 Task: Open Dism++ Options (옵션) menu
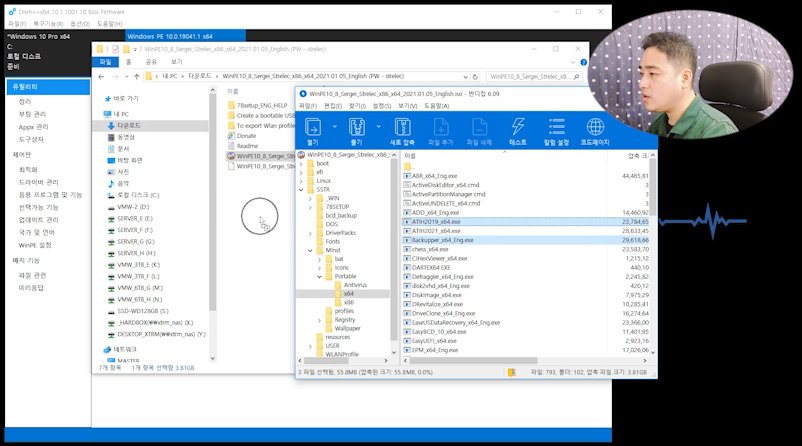coord(80,24)
